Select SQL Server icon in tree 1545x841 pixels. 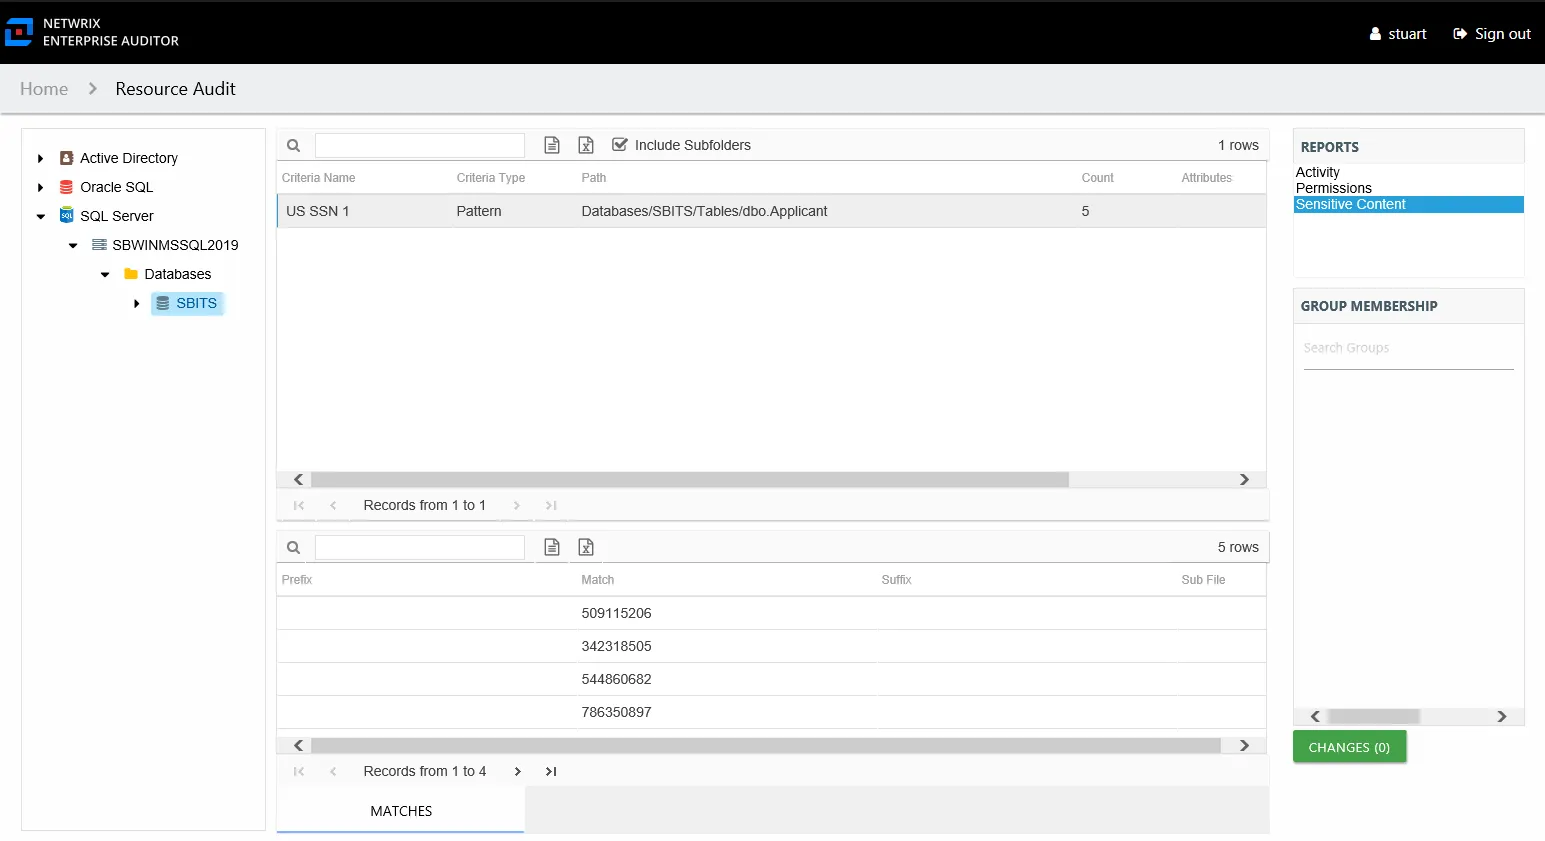coord(66,216)
